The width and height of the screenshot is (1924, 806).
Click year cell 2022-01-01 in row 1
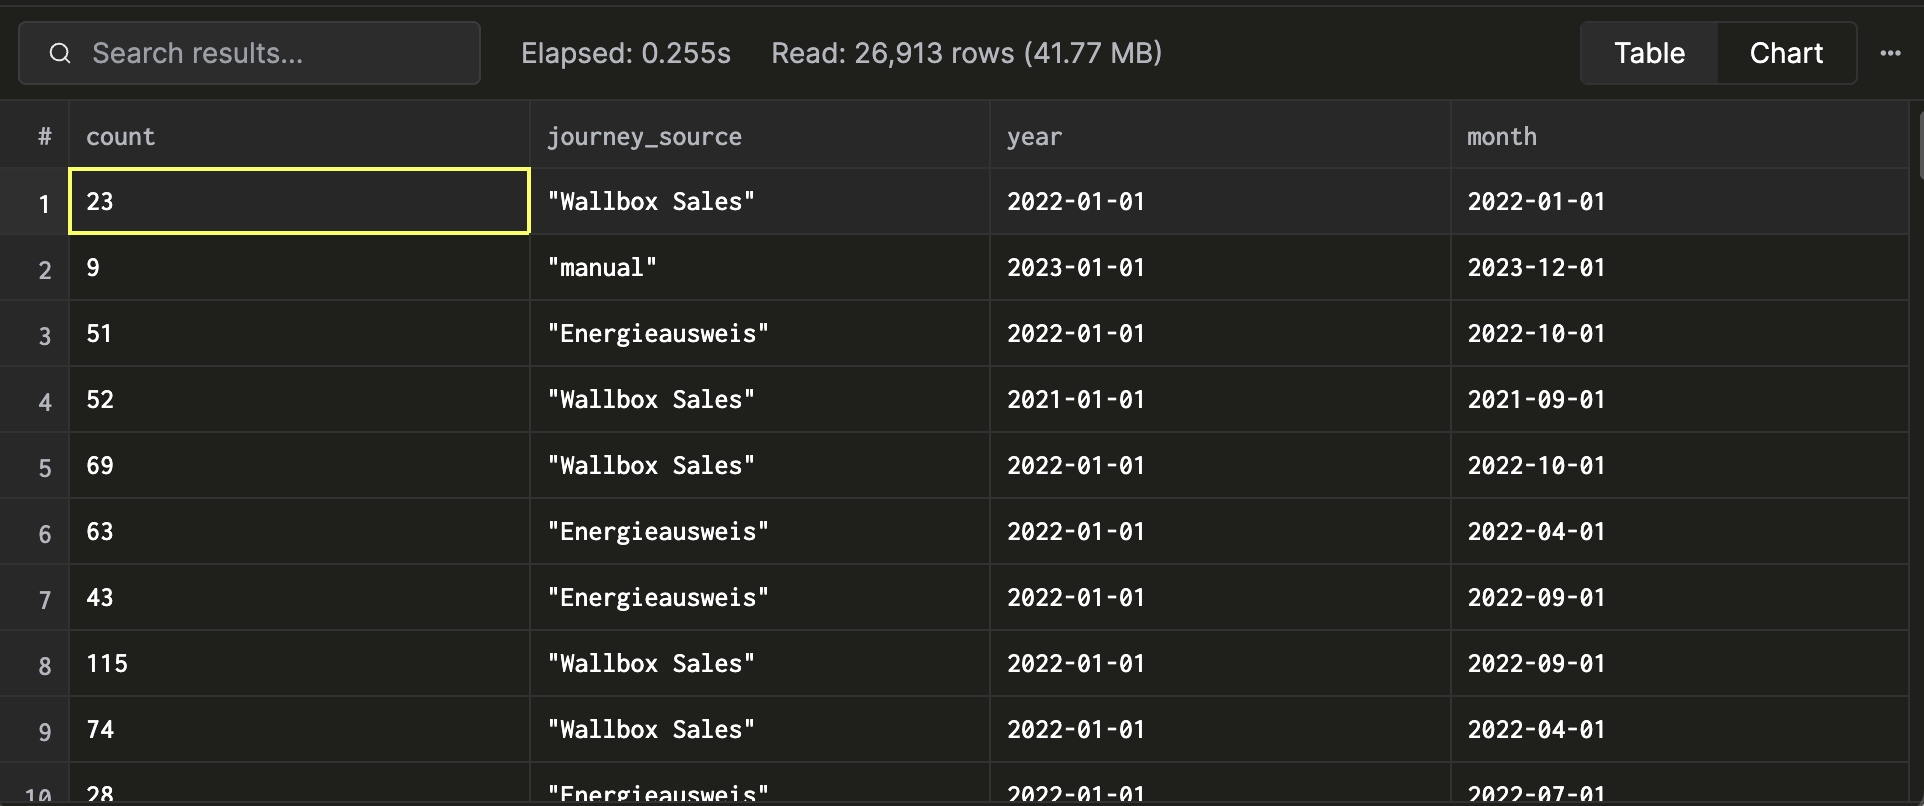1220,201
